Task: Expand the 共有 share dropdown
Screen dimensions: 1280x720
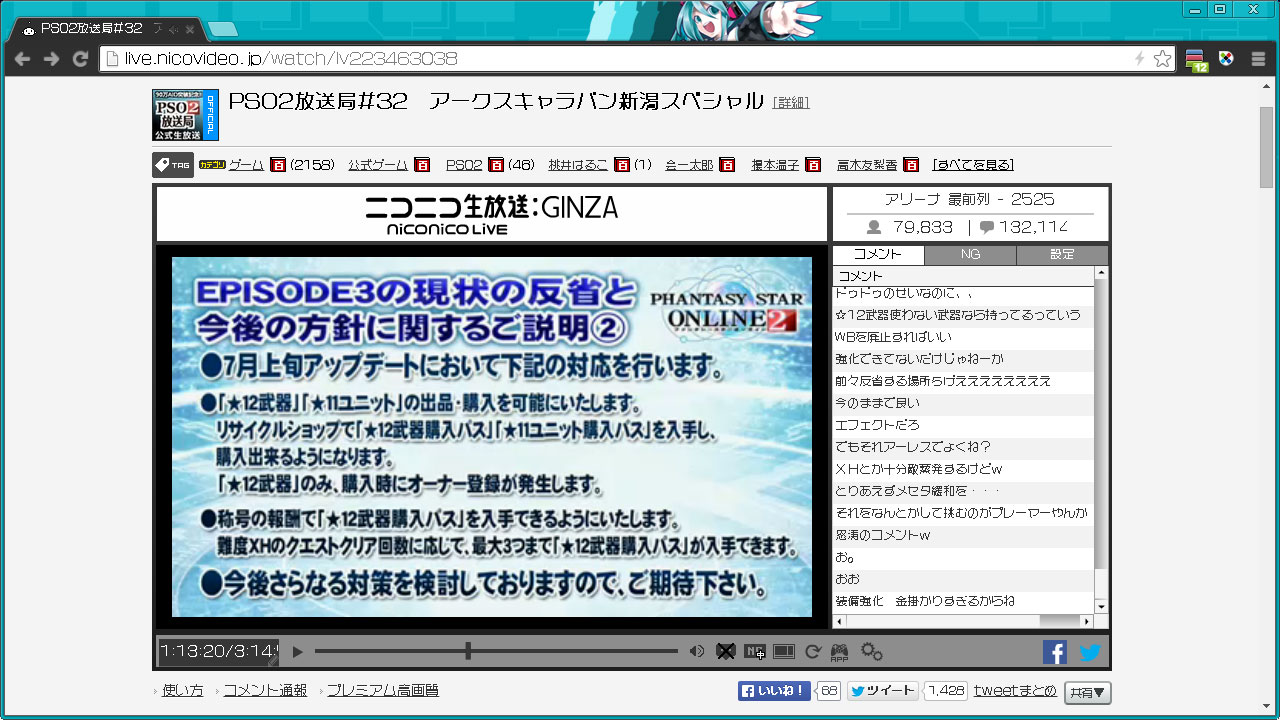Action: (1087, 692)
